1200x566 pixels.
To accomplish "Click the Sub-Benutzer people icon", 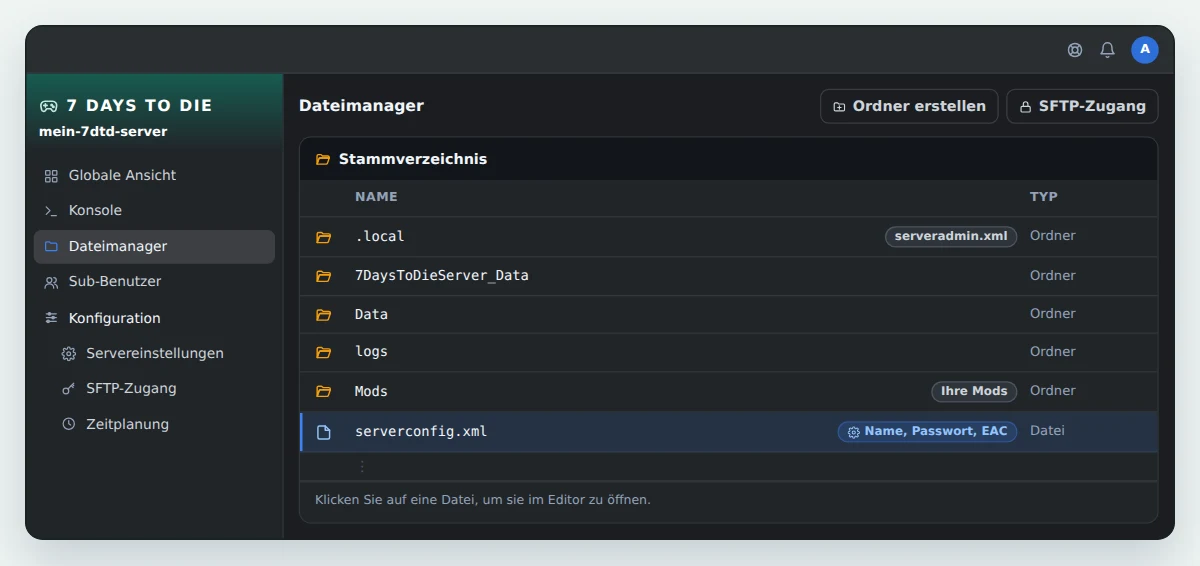I will (x=51, y=282).
